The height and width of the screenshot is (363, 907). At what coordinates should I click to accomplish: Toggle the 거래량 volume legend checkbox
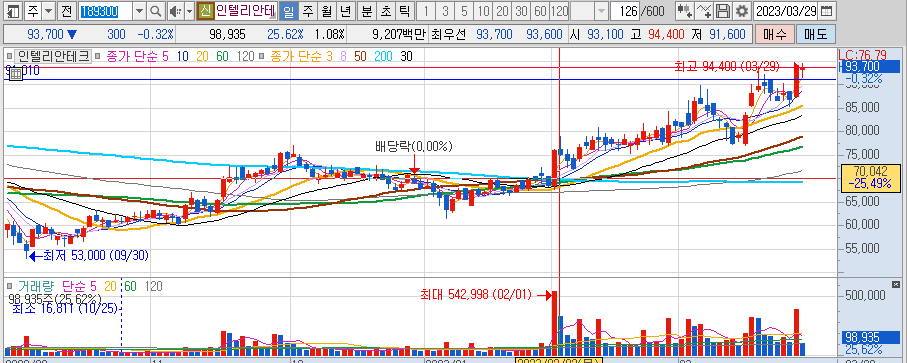coord(9,286)
